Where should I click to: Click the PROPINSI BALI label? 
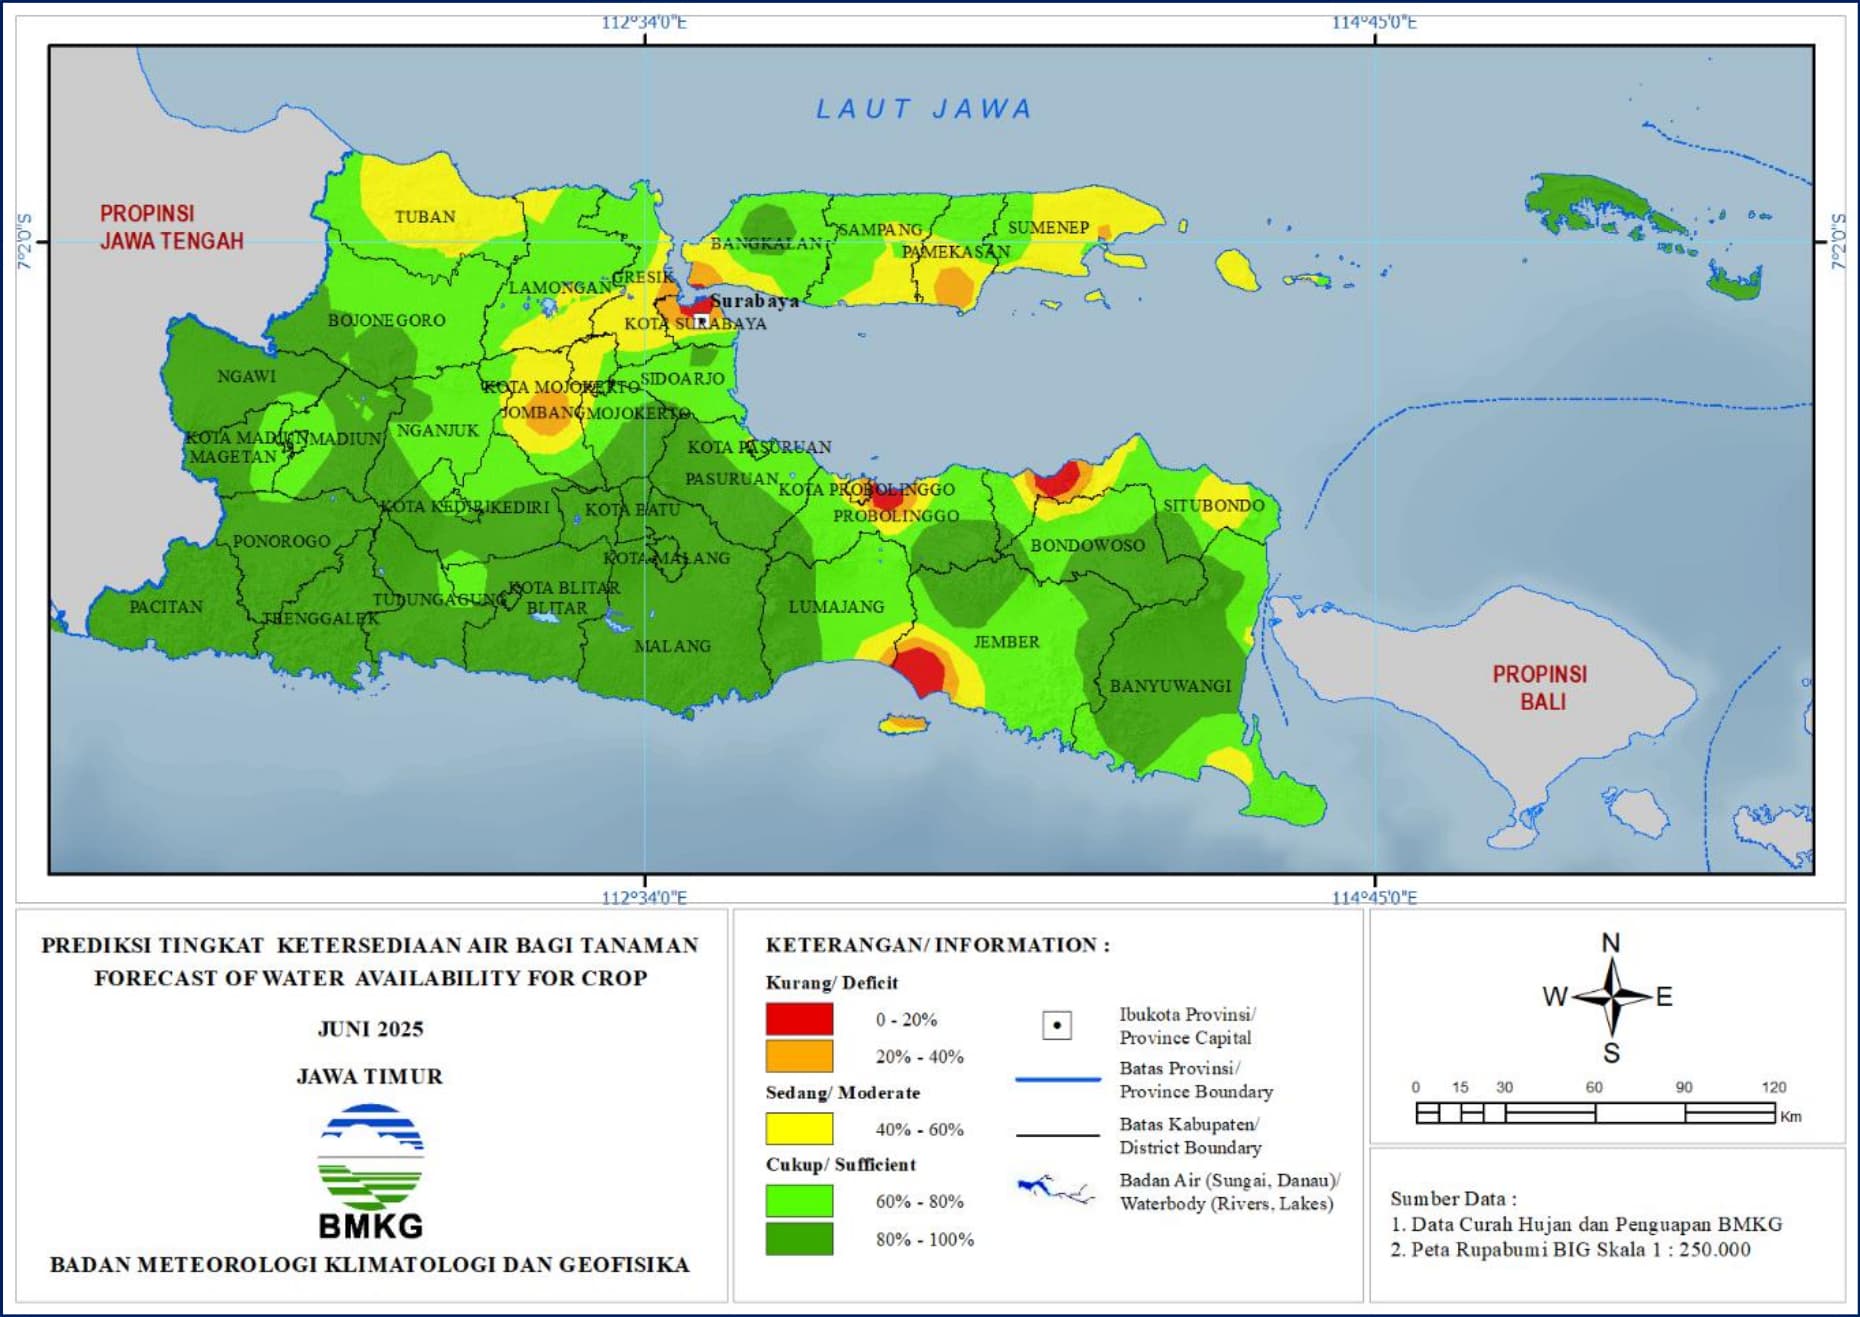point(1540,688)
